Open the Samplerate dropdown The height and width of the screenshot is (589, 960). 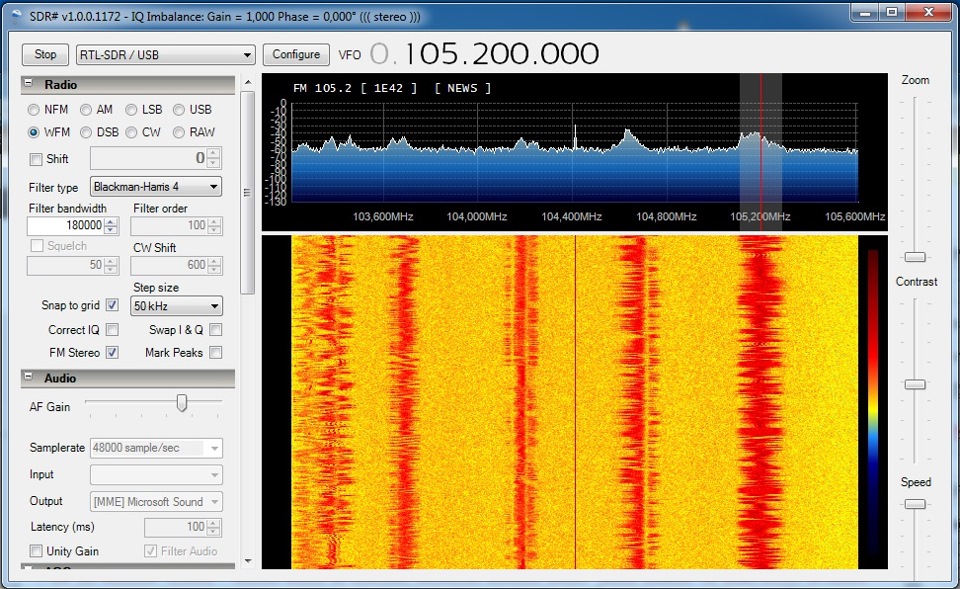point(156,448)
